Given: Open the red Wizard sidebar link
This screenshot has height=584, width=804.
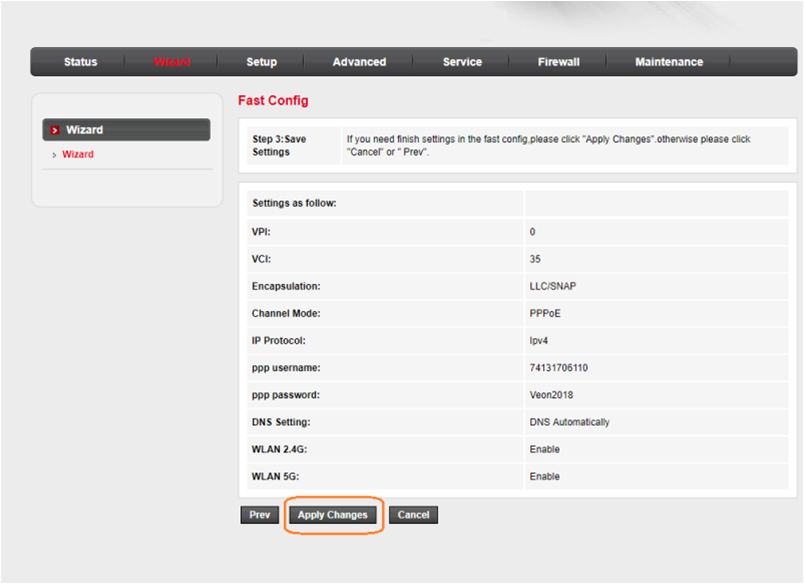Looking at the screenshot, I should pyautogui.click(x=78, y=155).
